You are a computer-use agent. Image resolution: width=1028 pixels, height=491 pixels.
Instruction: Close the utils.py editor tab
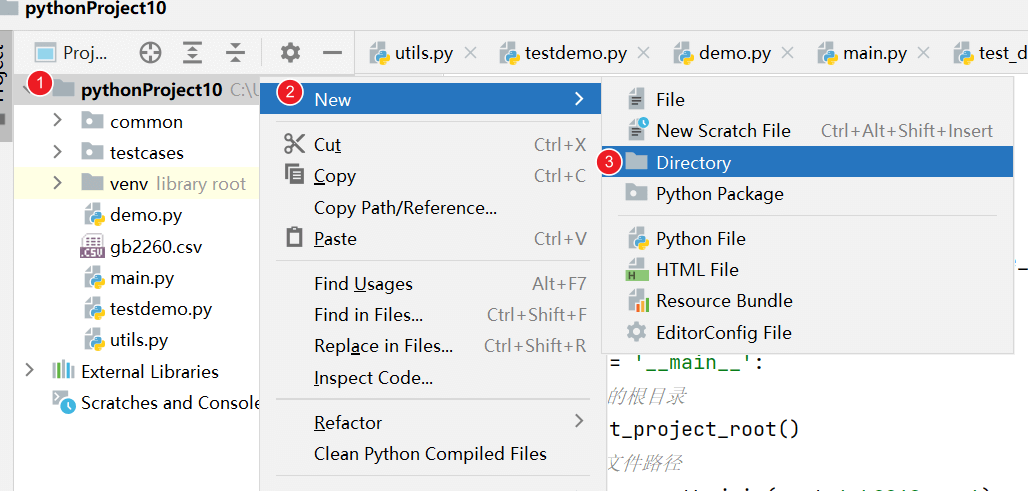(x=471, y=53)
